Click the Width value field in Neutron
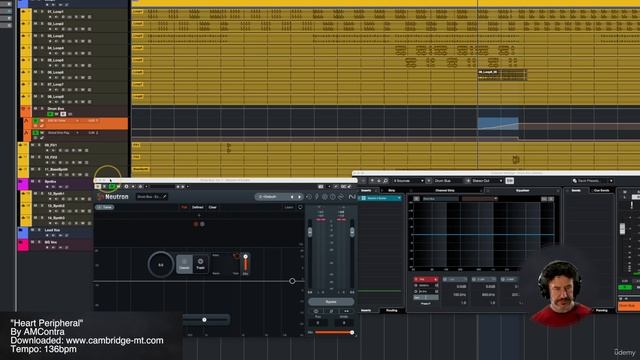The image size is (640, 360). 344,323
